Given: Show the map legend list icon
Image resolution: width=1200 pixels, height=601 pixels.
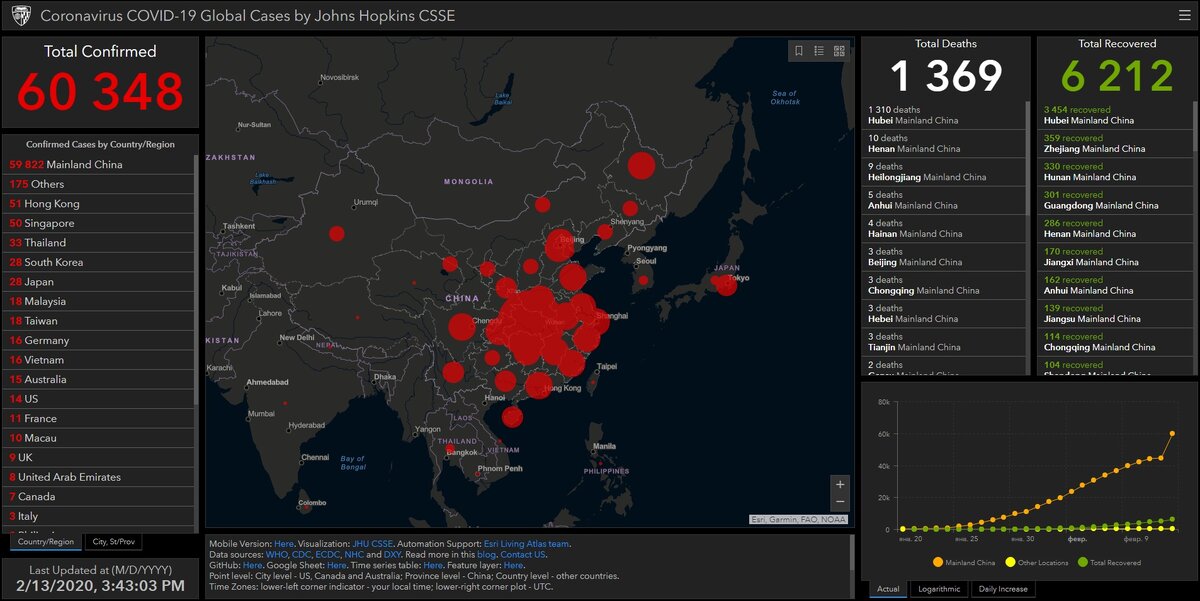Looking at the screenshot, I should coord(819,51).
